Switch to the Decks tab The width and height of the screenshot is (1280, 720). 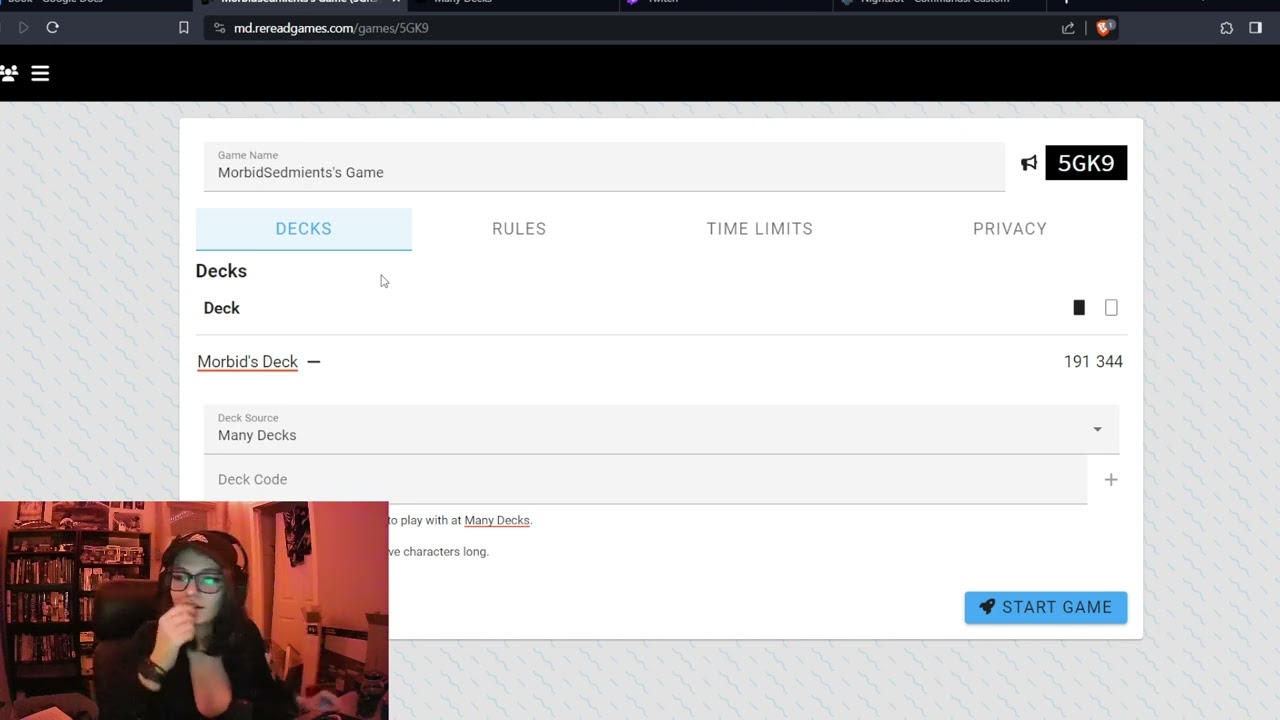coord(304,229)
